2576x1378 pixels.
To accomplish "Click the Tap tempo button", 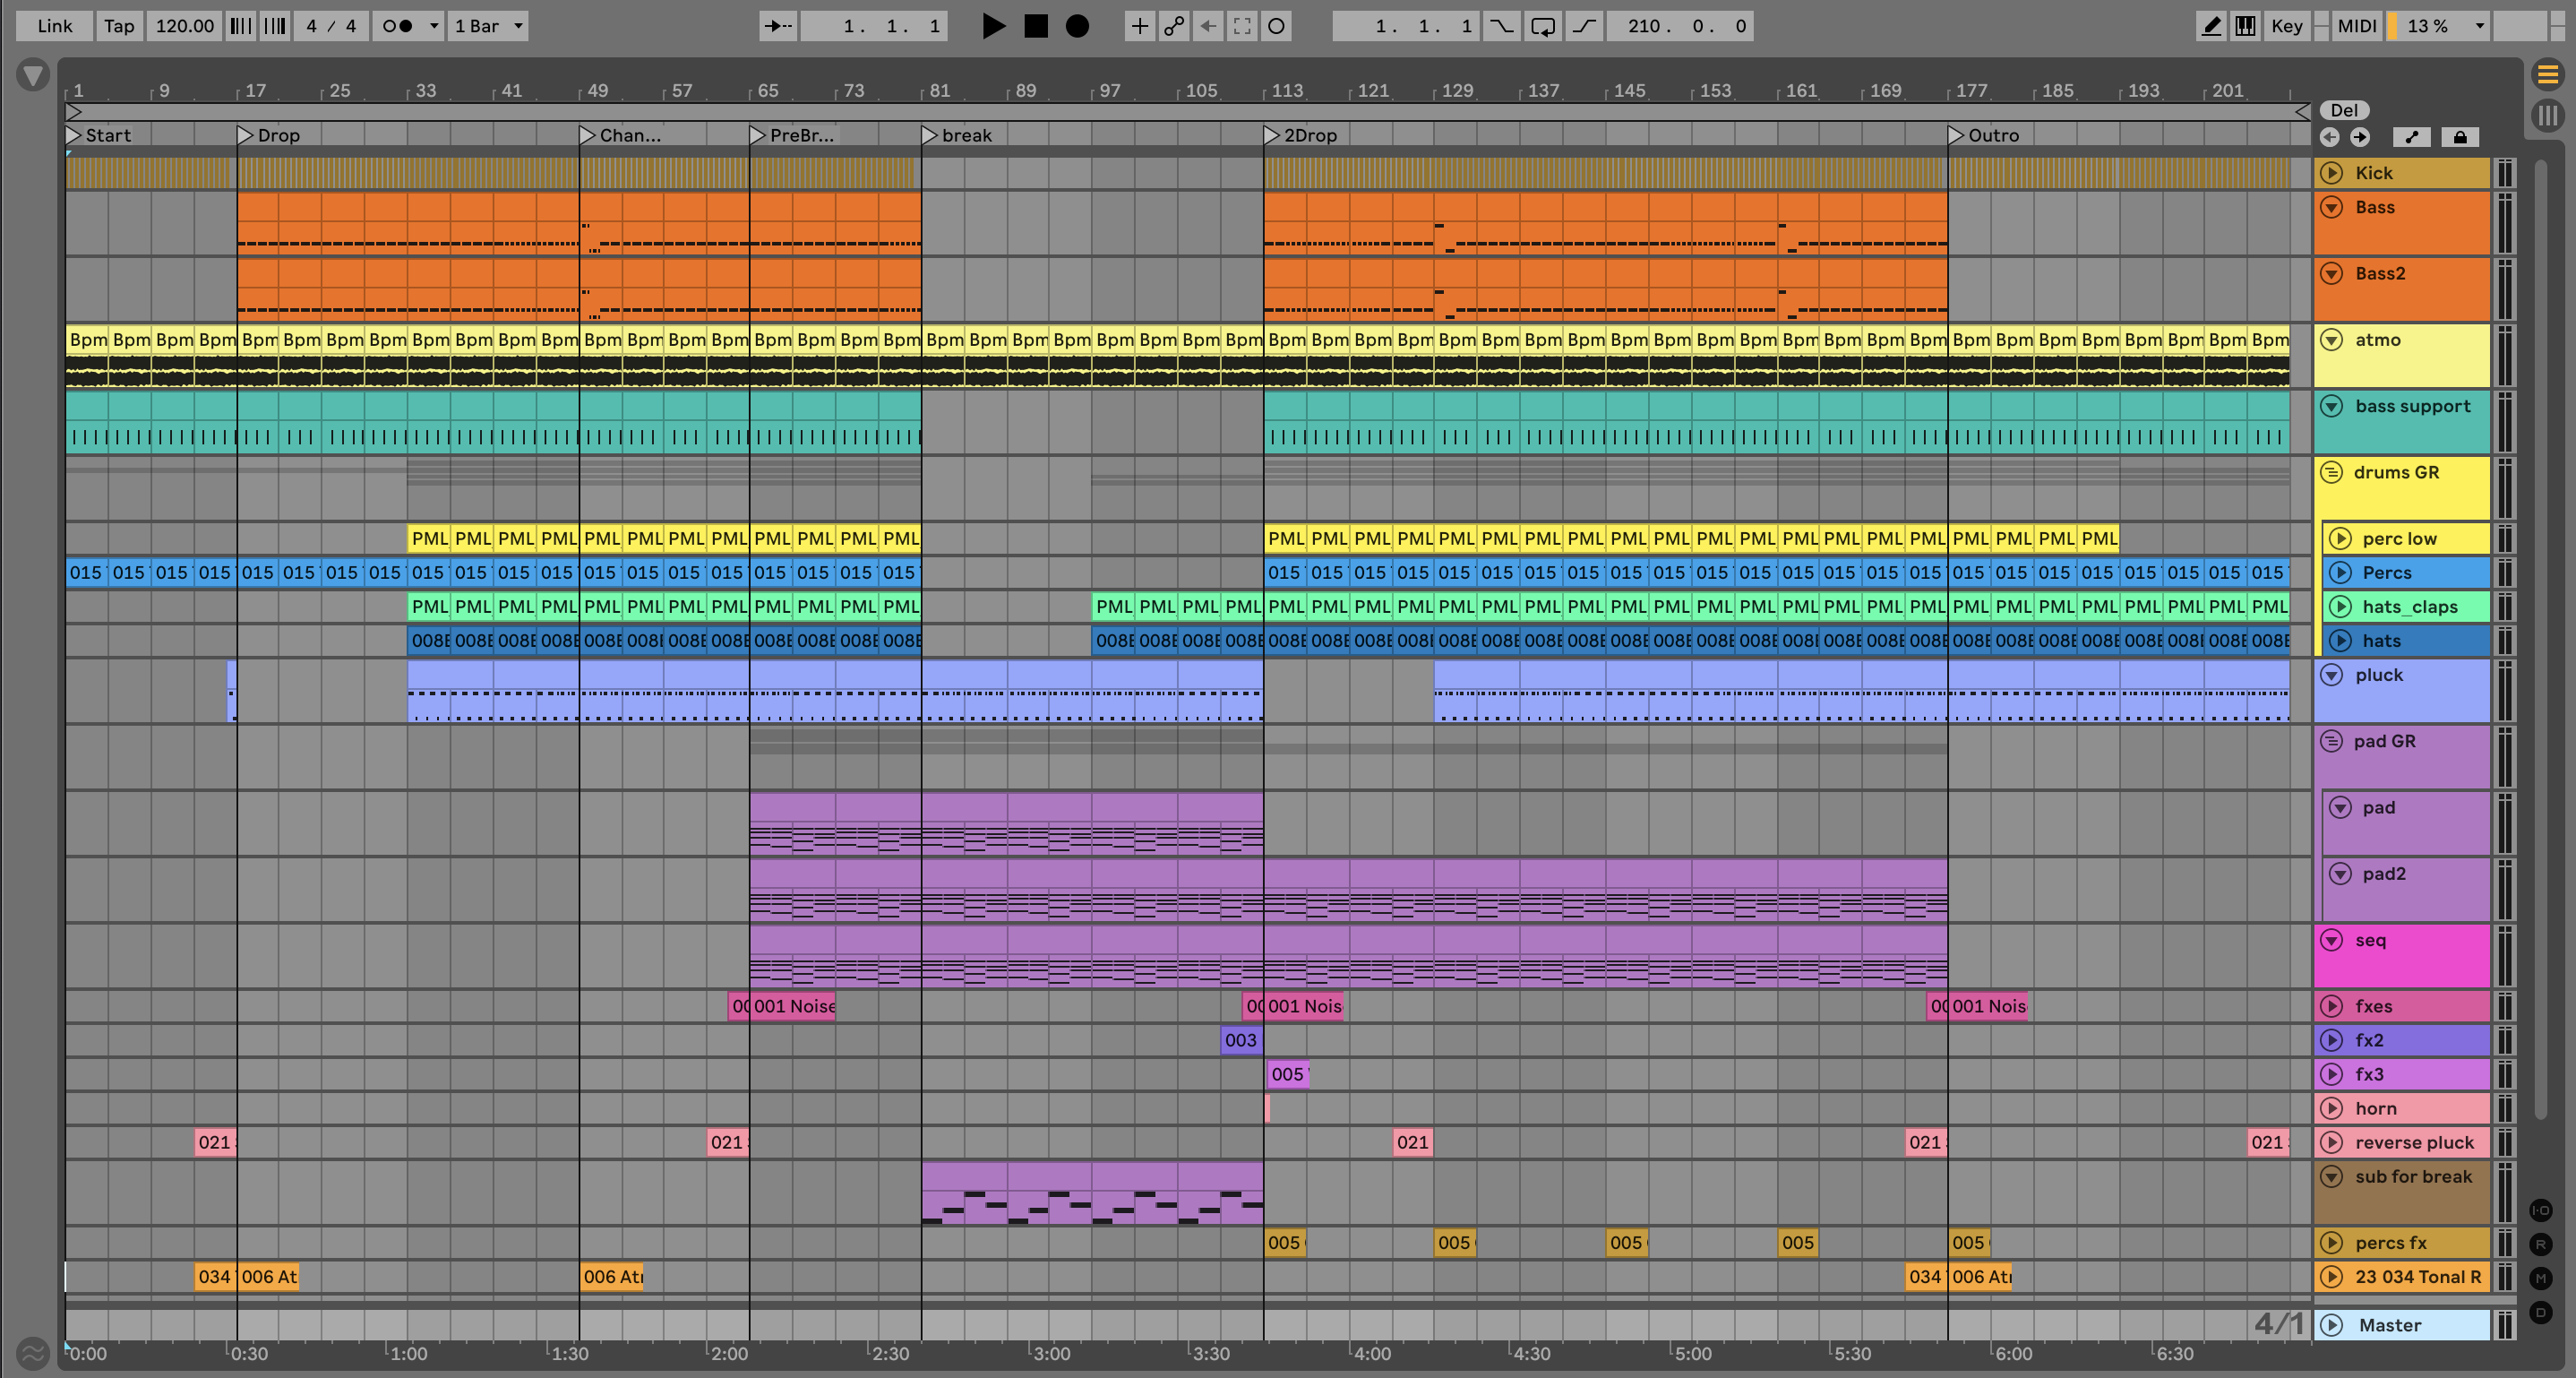I will click(119, 26).
